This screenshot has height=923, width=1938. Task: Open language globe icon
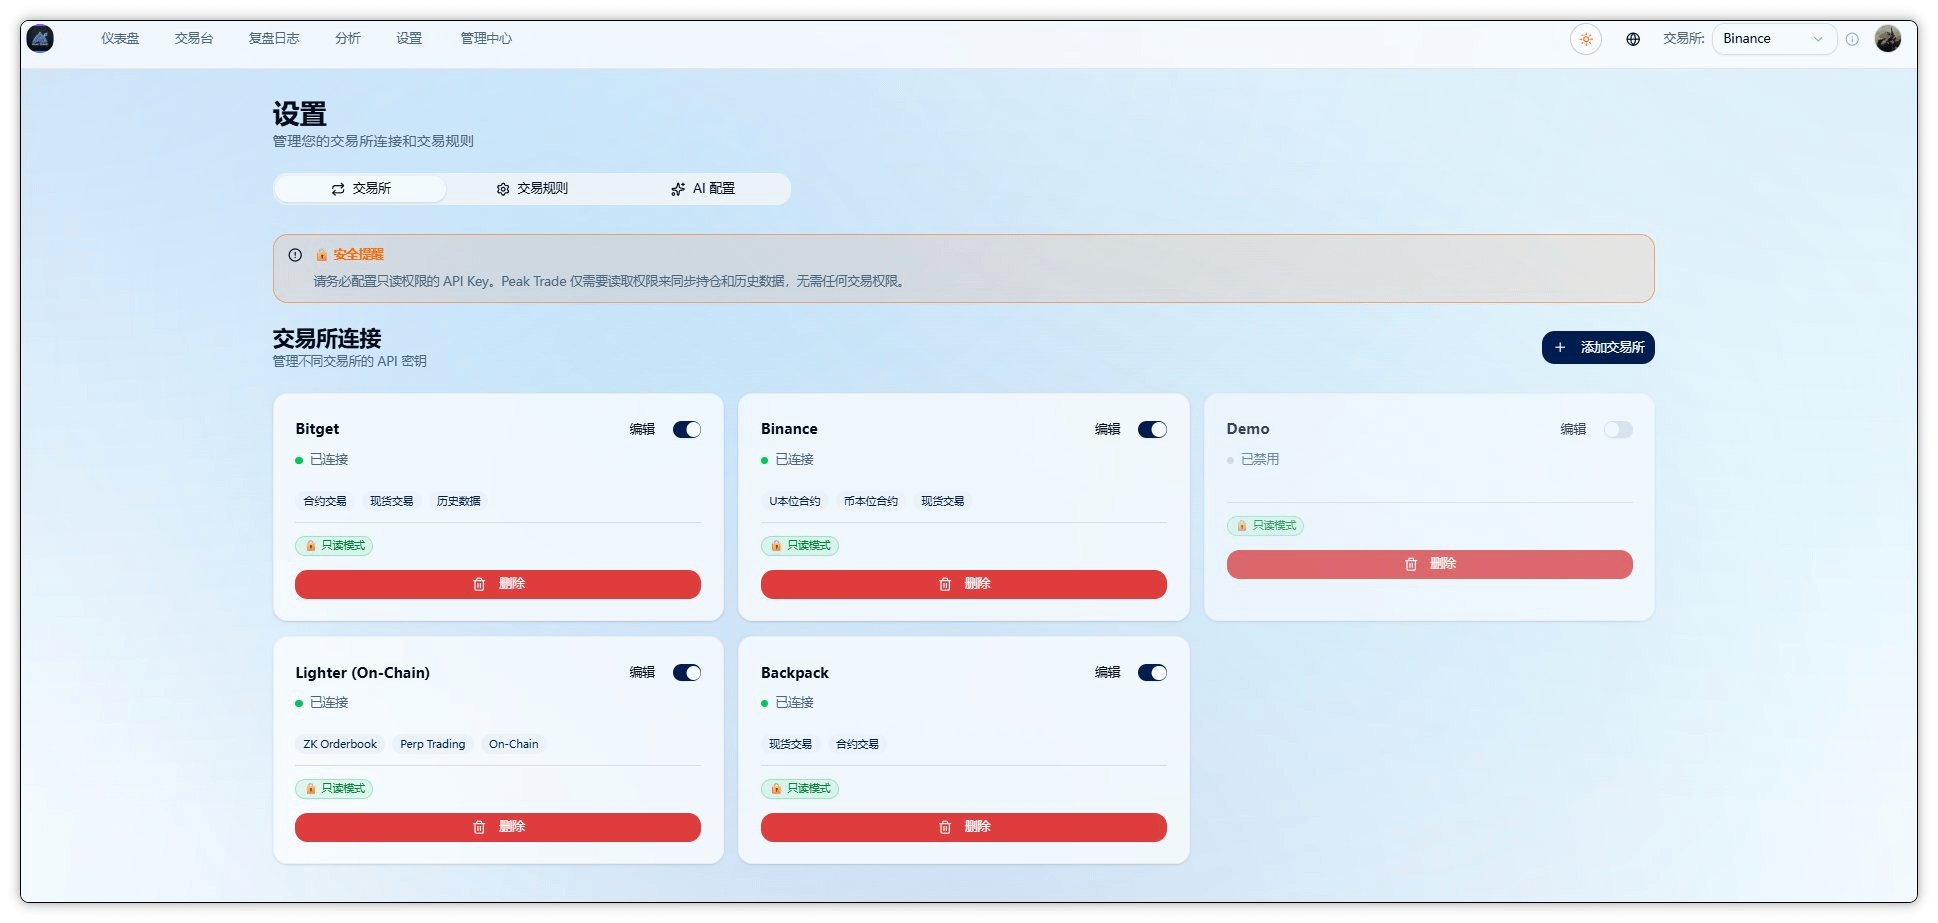[x=1633, y=39]
